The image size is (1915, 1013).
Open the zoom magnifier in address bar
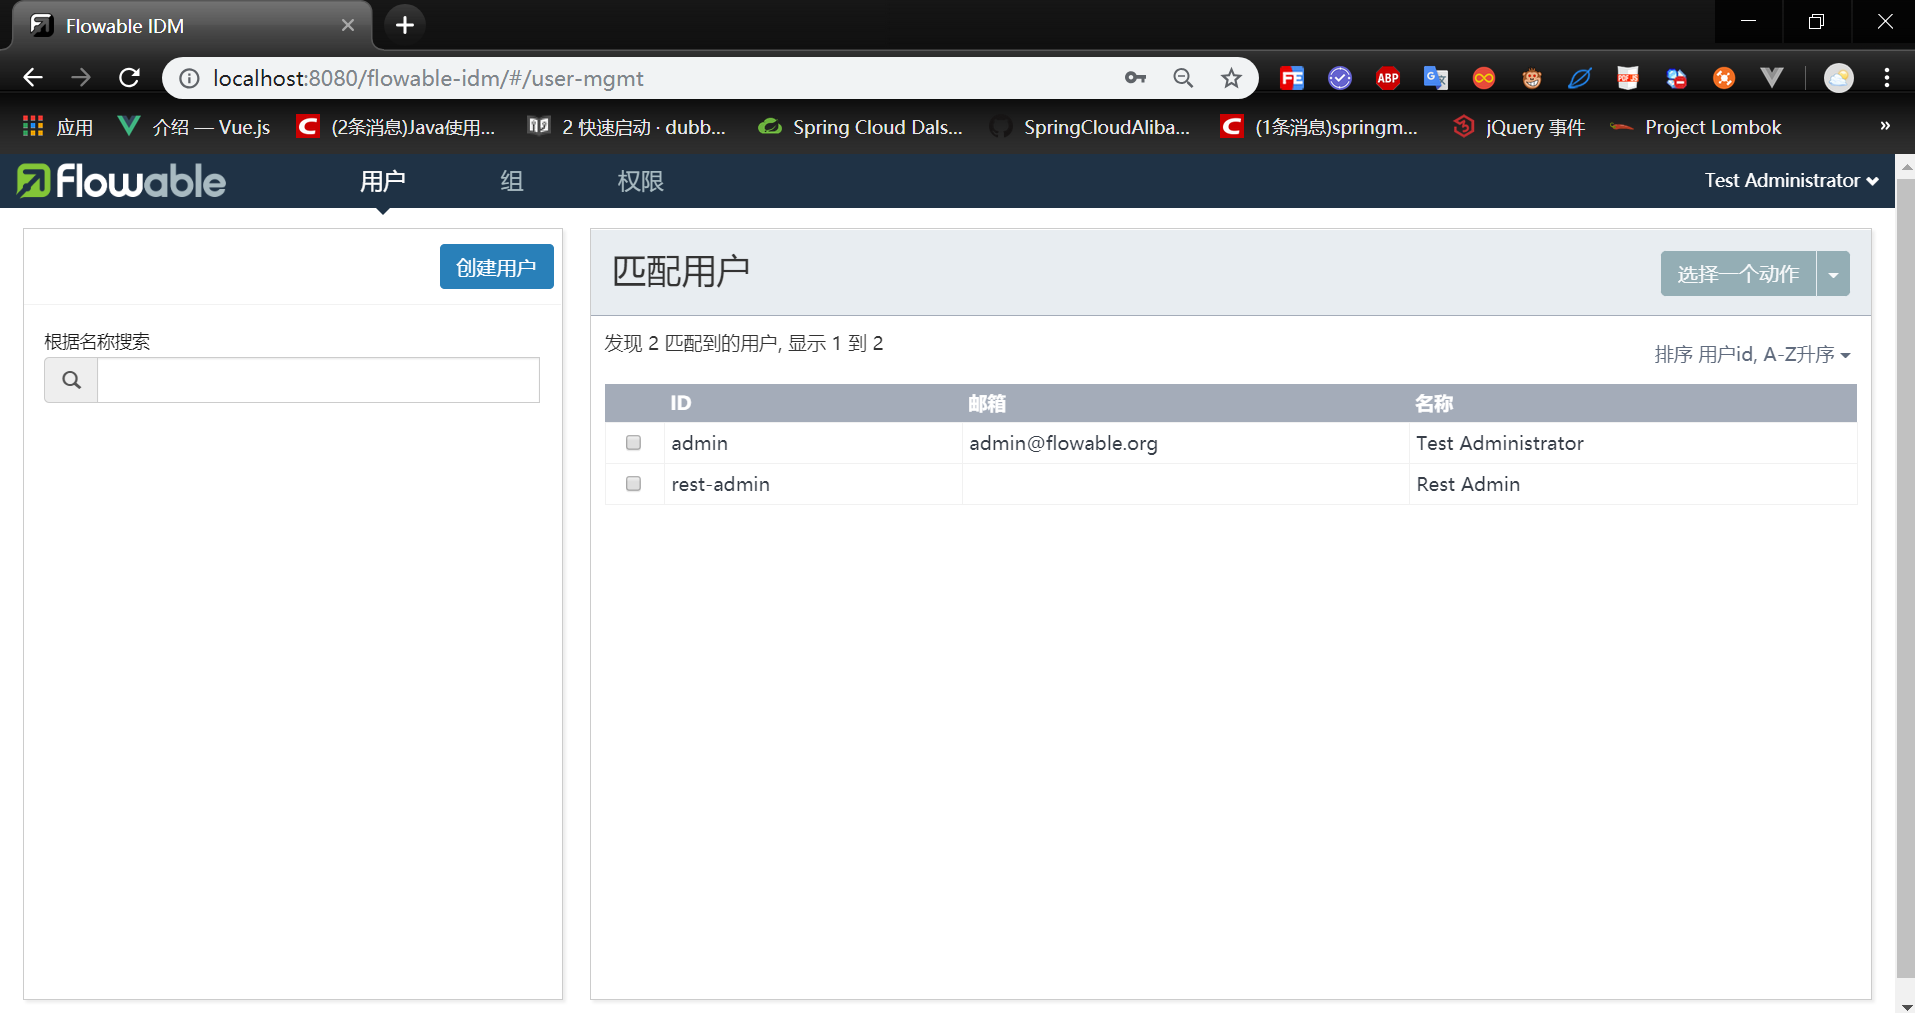pyautogui.click(x=1183, y=78)
